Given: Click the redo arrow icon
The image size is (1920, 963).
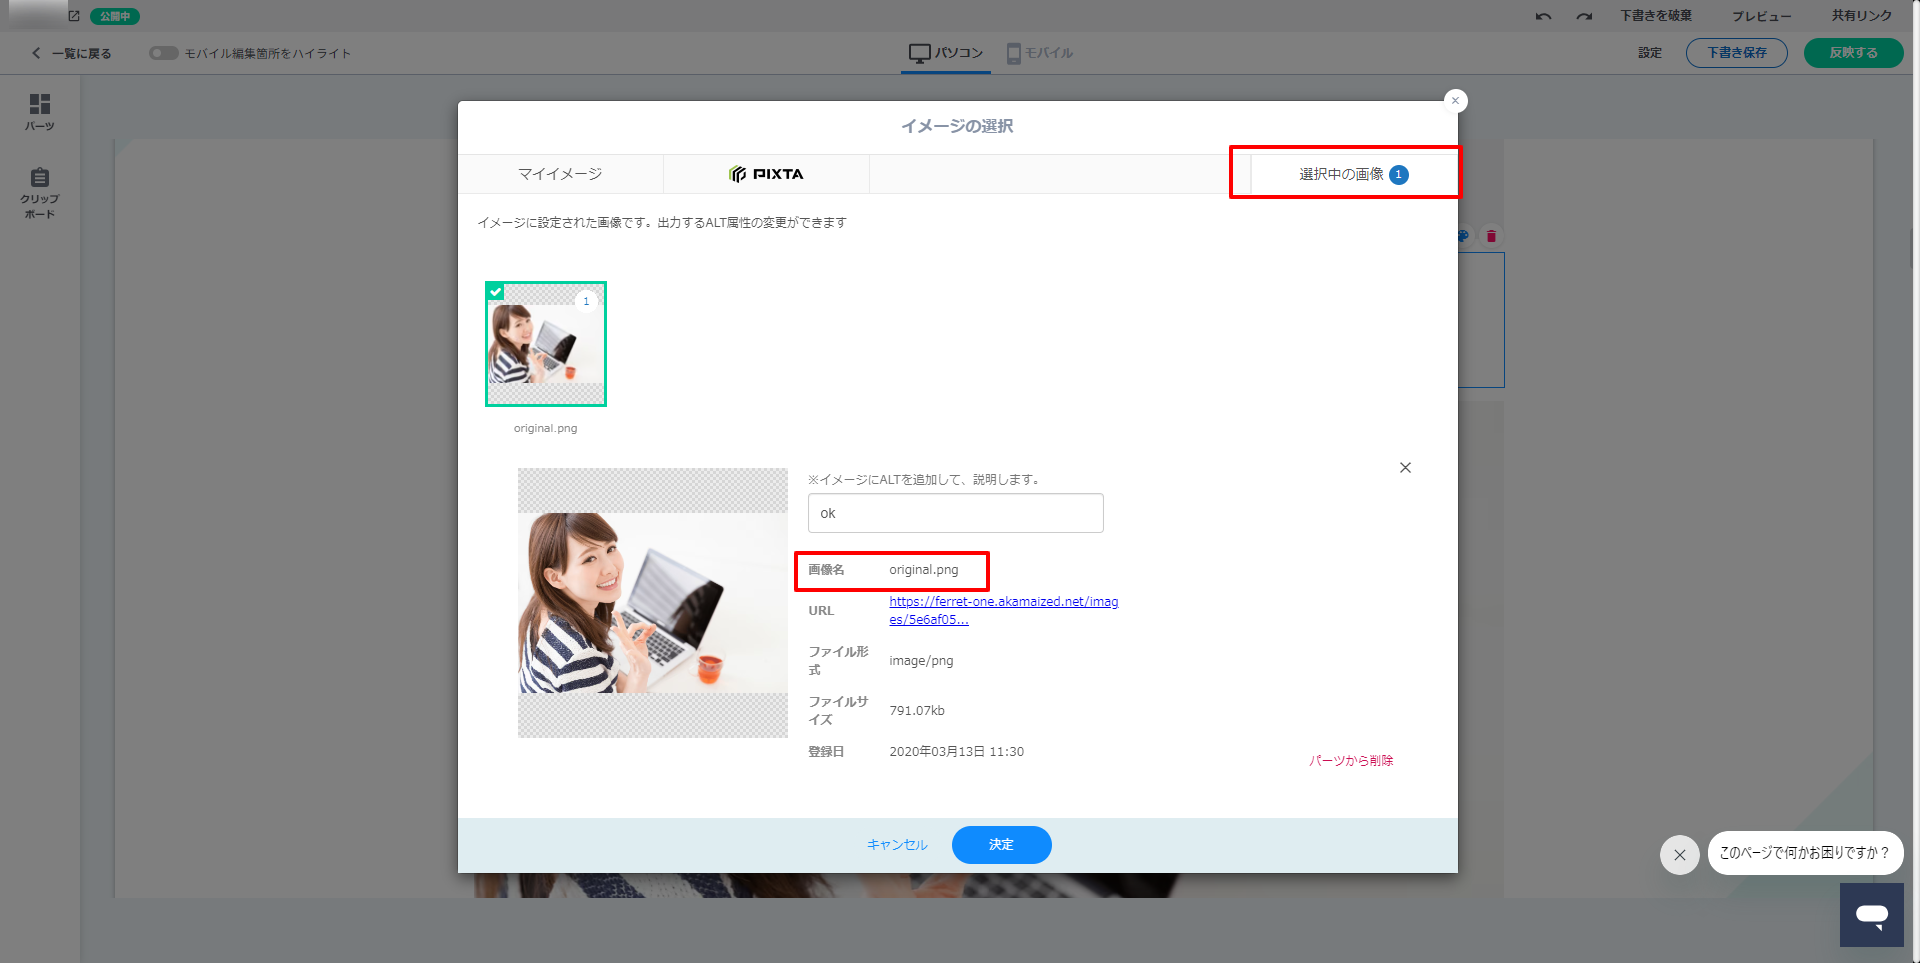Looking at the screenshot, I should click(1584, 16).
